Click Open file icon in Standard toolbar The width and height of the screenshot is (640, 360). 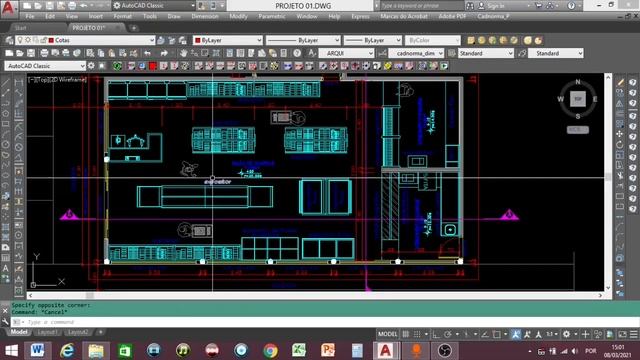click(x=20, y=53)
